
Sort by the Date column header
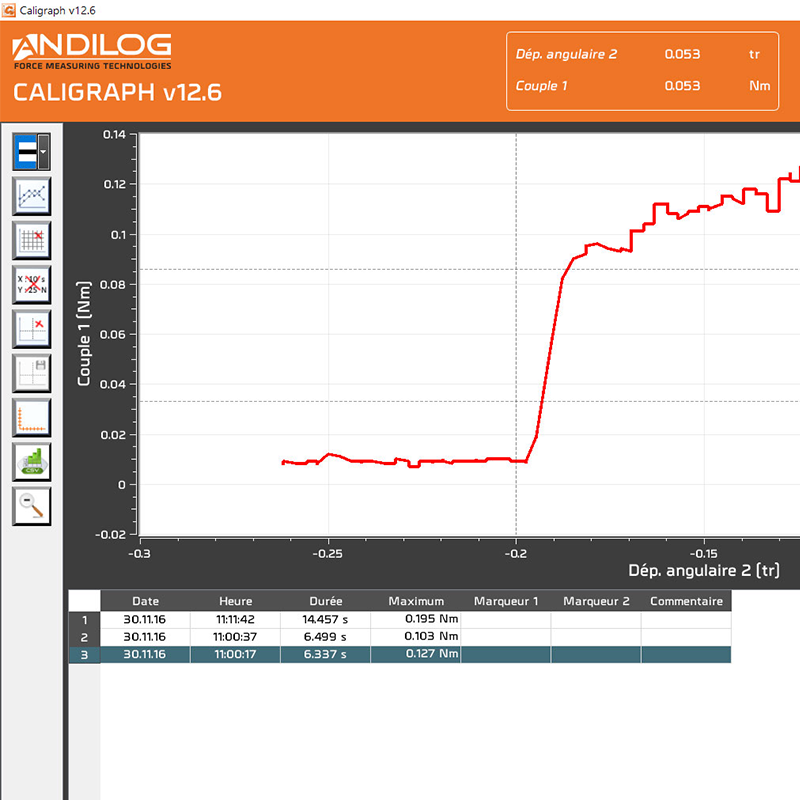coord(146,601)
